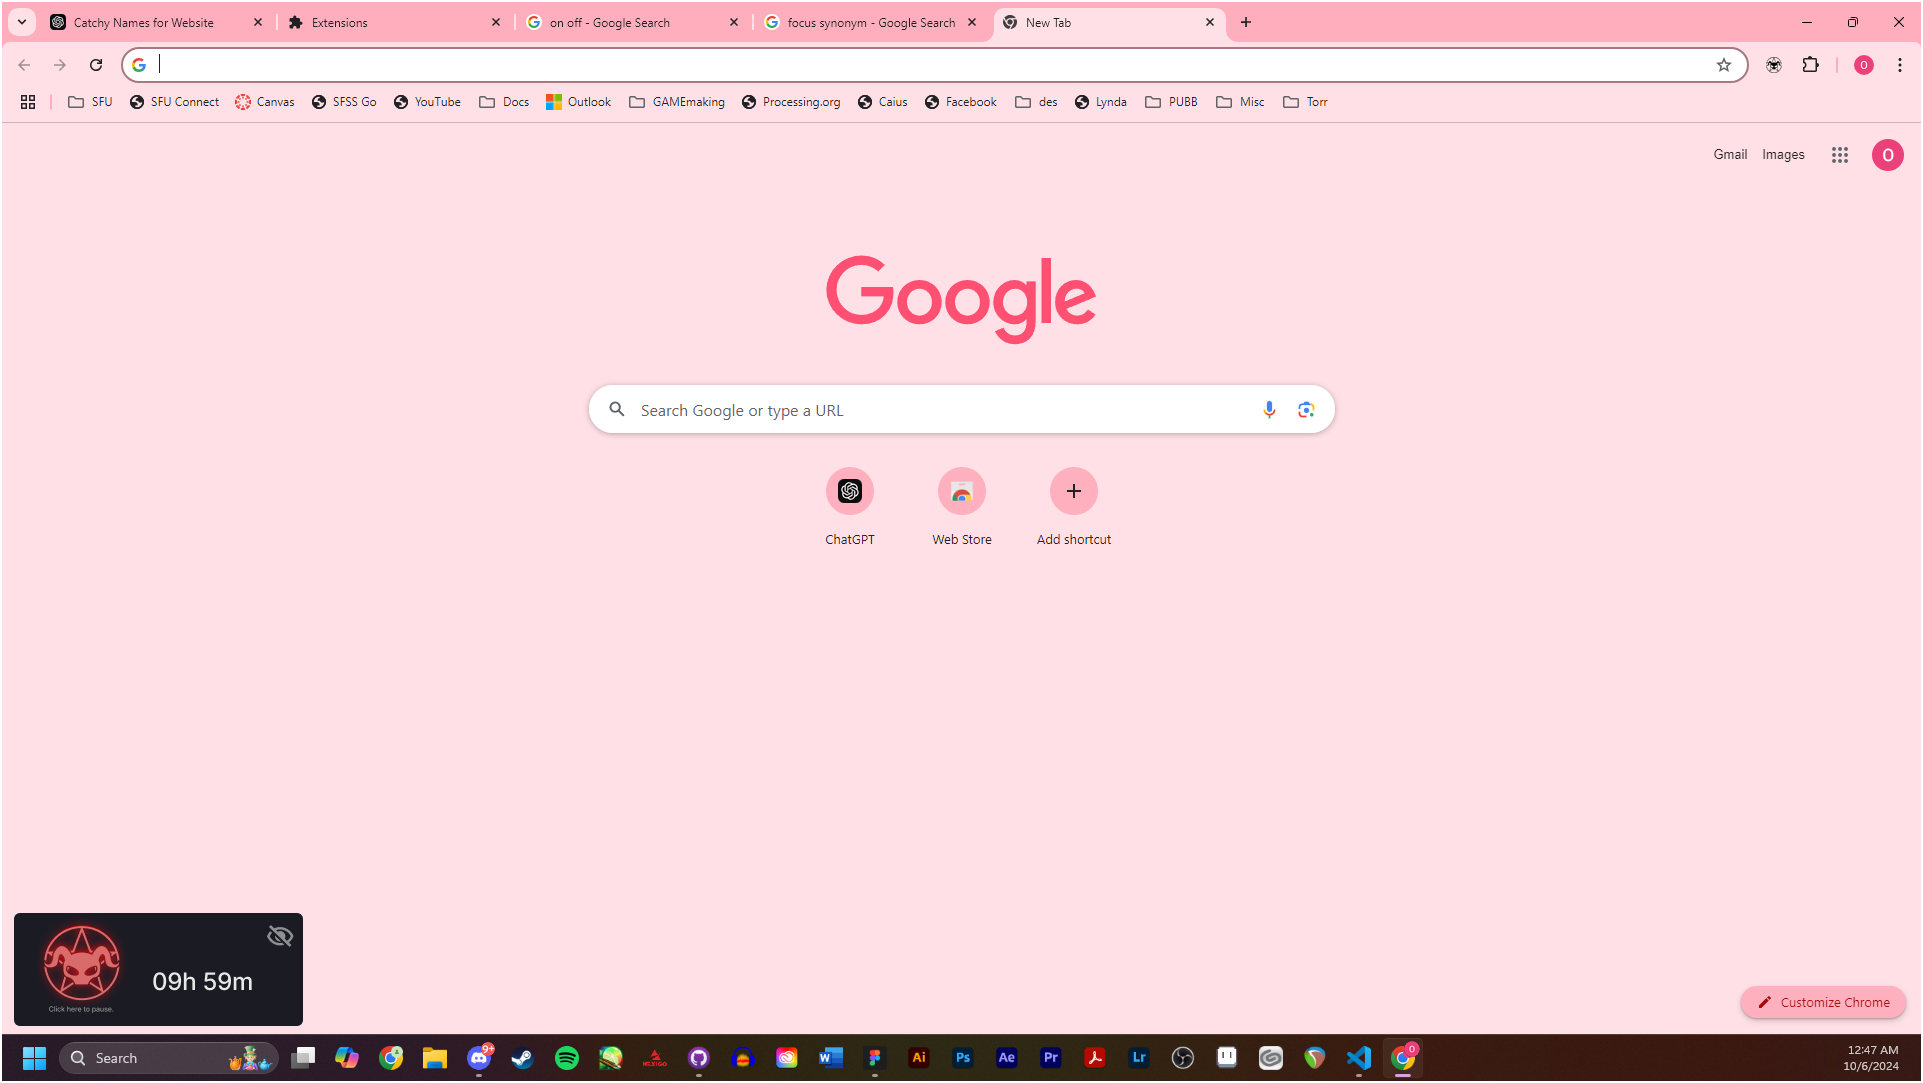
Task: Click the voice search microphone icon
Action: click(x=1269, y=410)
